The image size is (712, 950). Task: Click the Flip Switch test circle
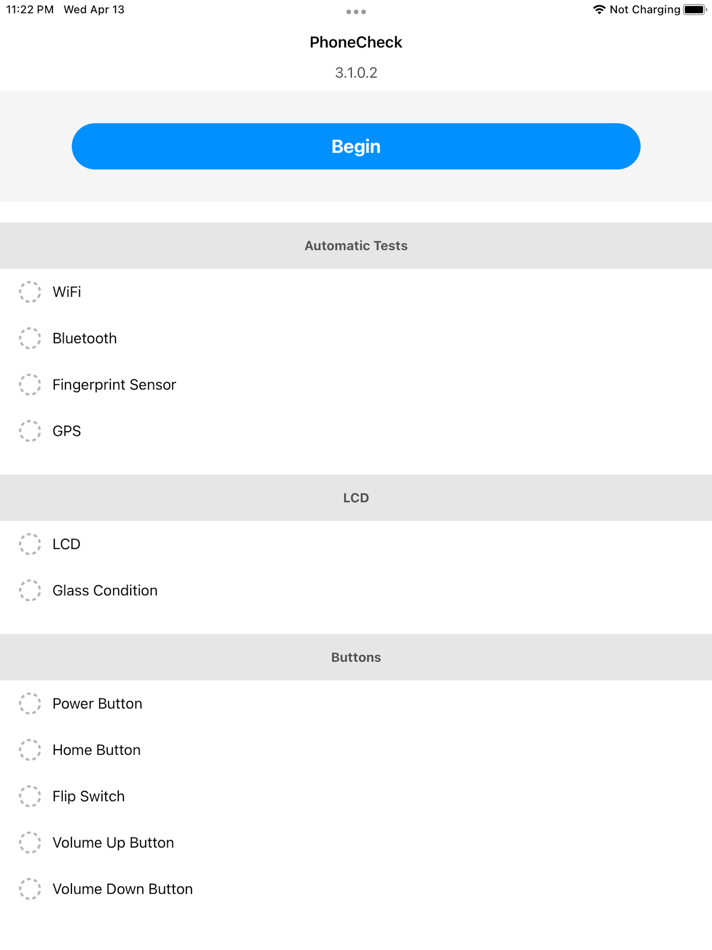pos(29,796)
